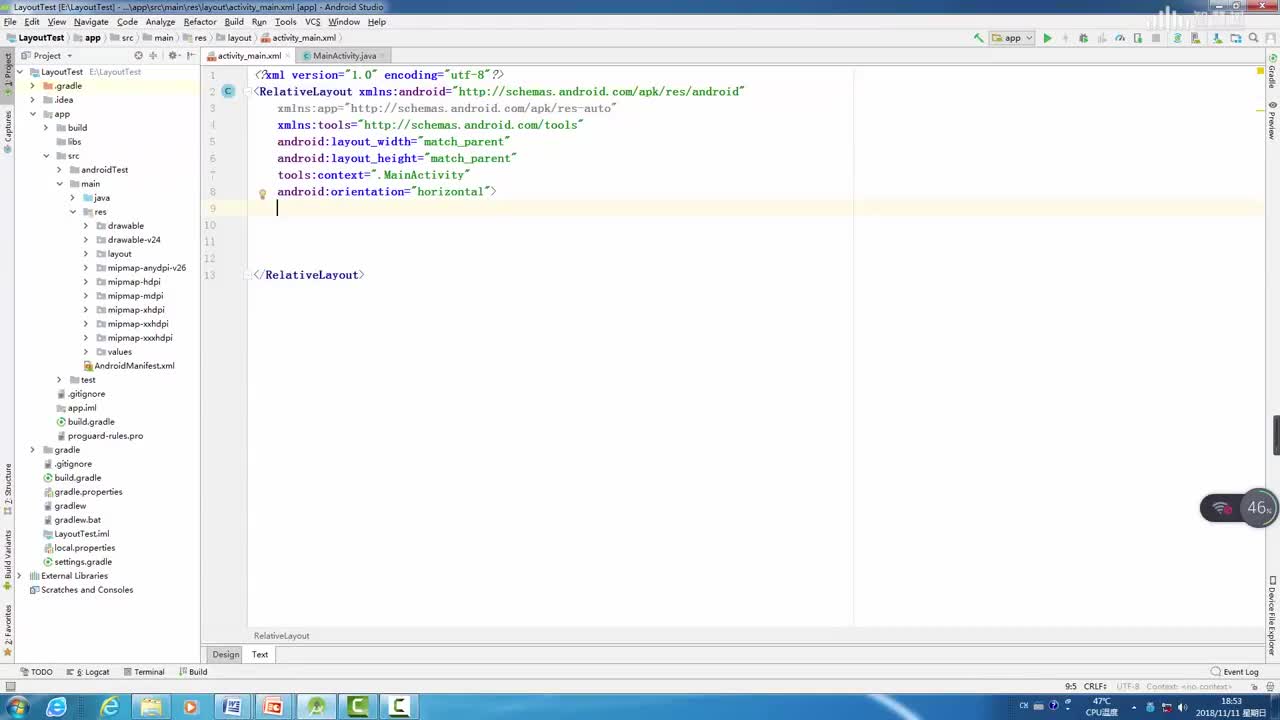Click the Android Studio taskbar icon

[316, 707]
